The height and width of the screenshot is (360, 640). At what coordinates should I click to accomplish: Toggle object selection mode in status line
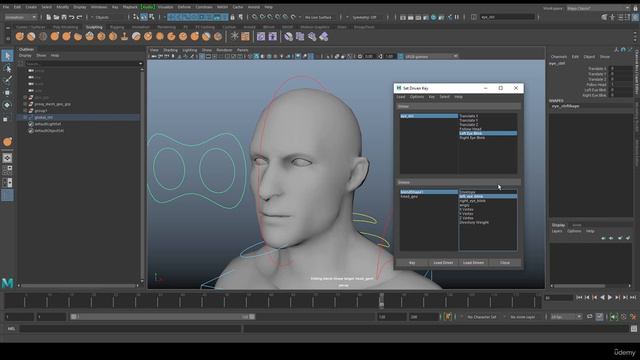tap(144, 17)
